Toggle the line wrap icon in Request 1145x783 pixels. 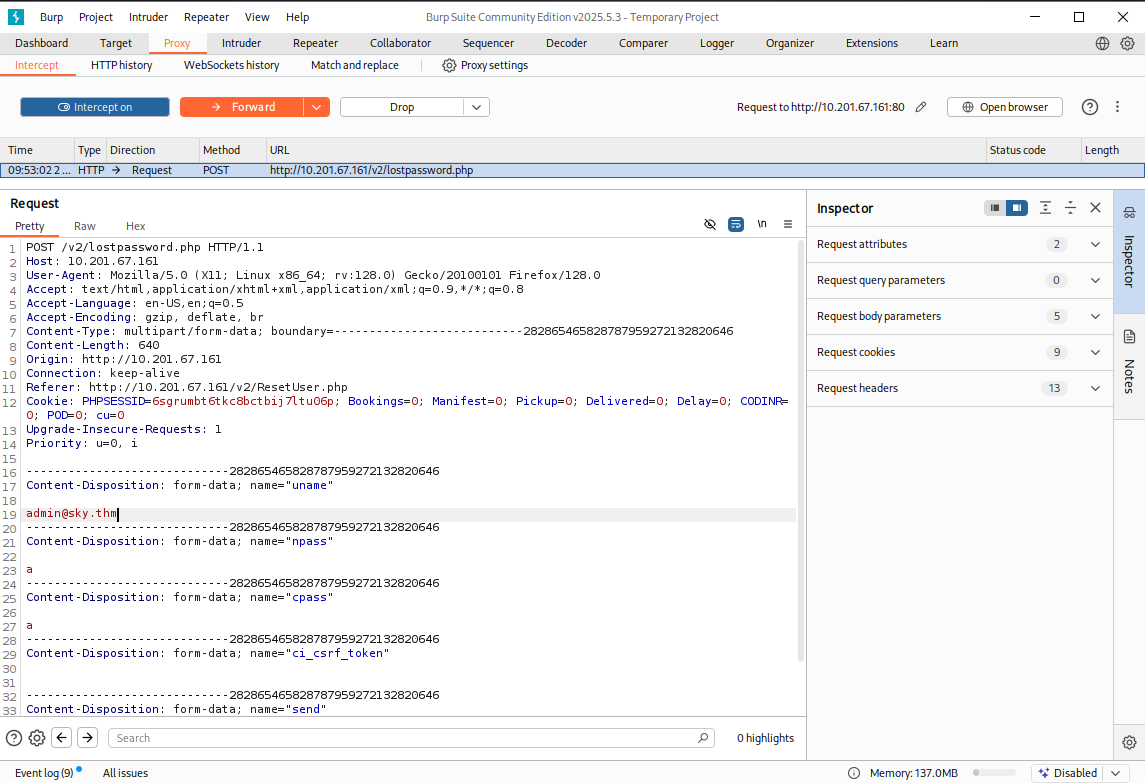tap(736, 224)
